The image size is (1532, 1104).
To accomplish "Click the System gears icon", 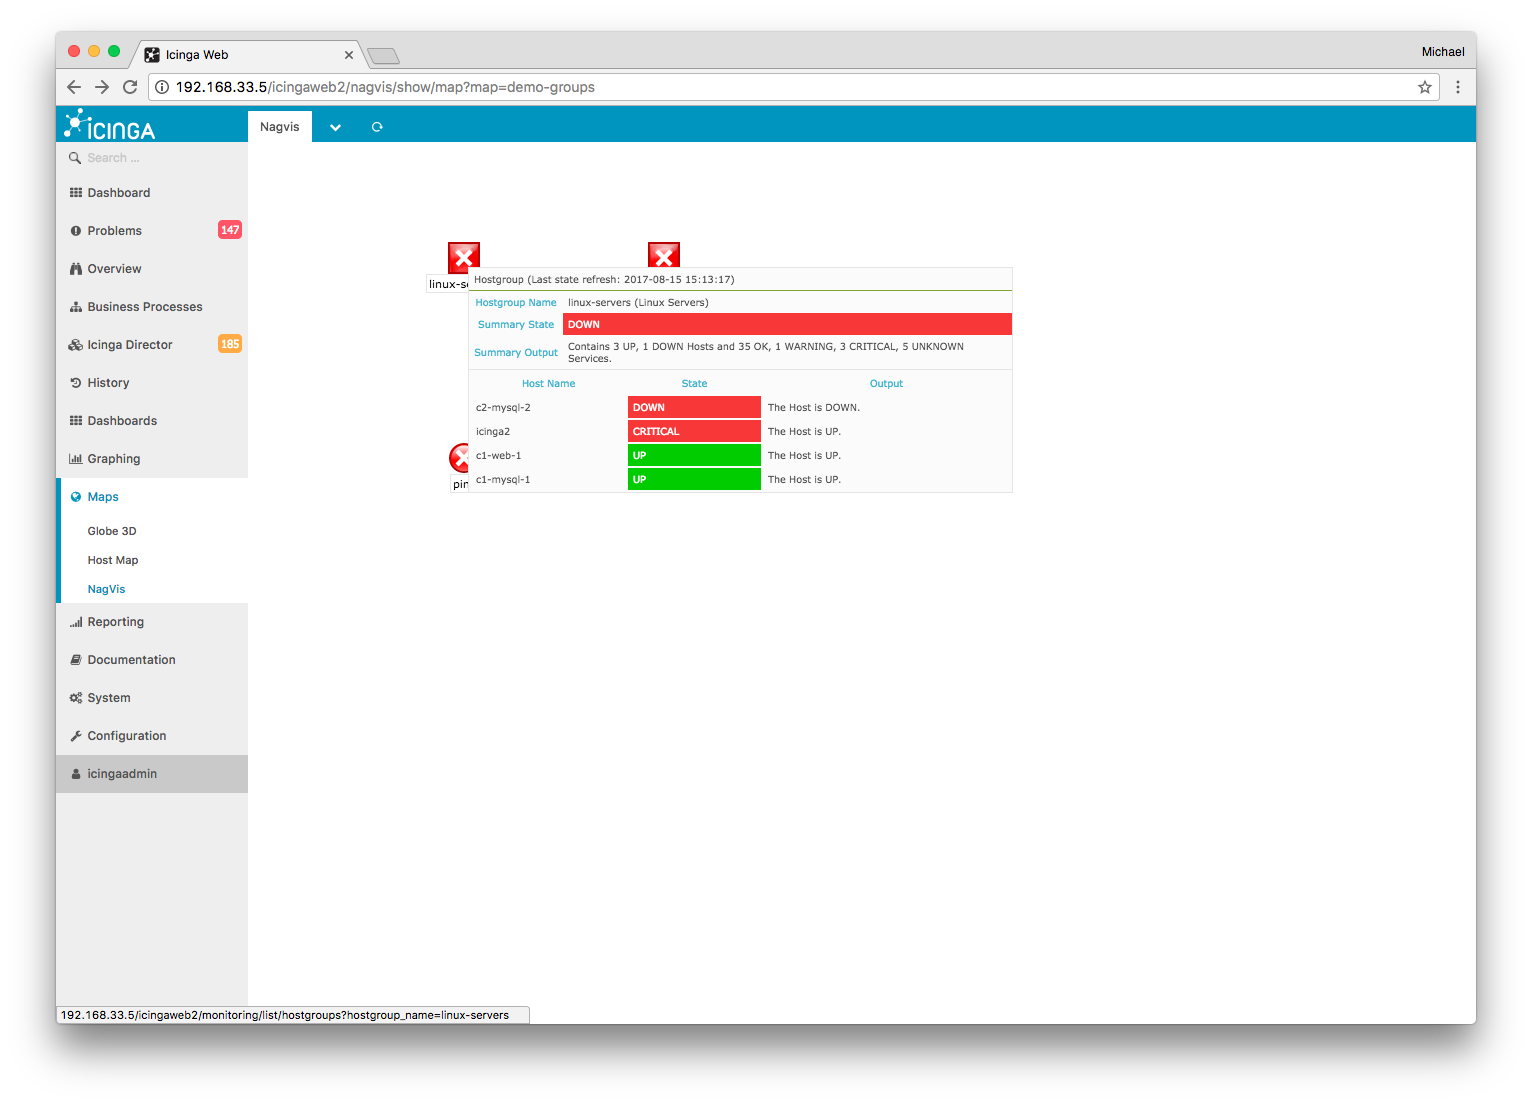I will pyautogui.click(x=76, y=698).
